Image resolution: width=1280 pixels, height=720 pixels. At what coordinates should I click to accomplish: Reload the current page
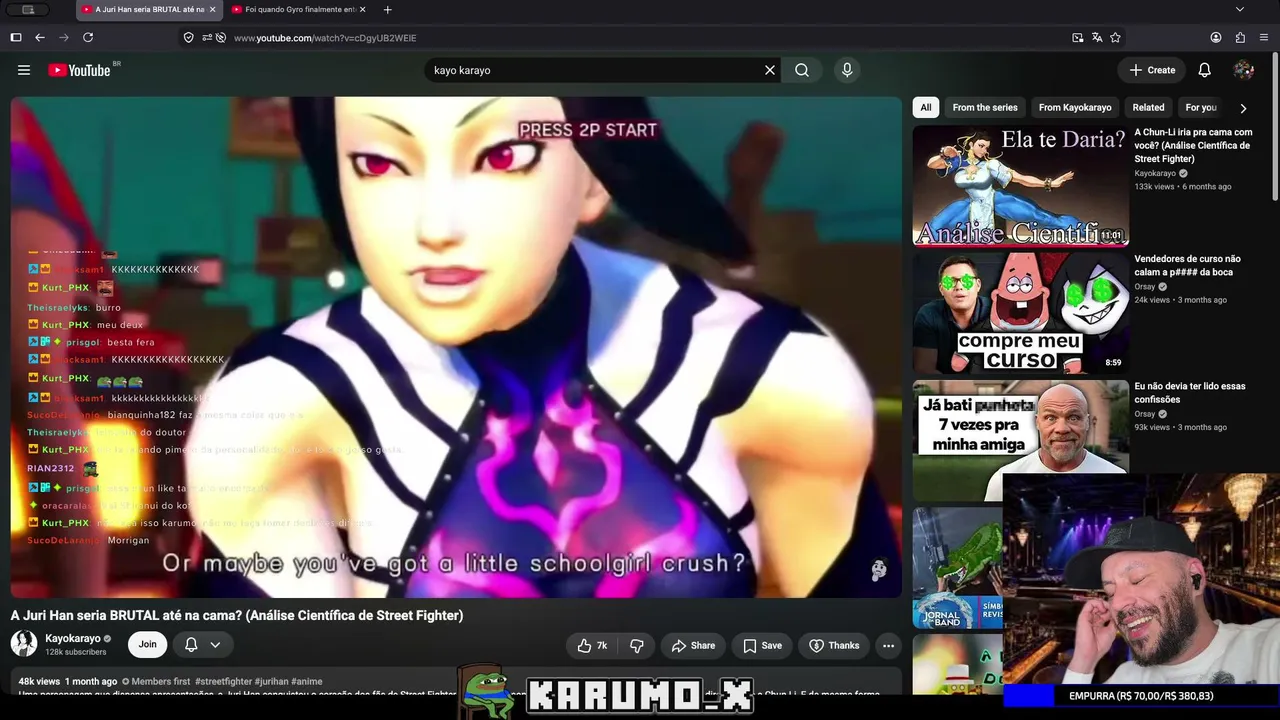tap(88, 38)
